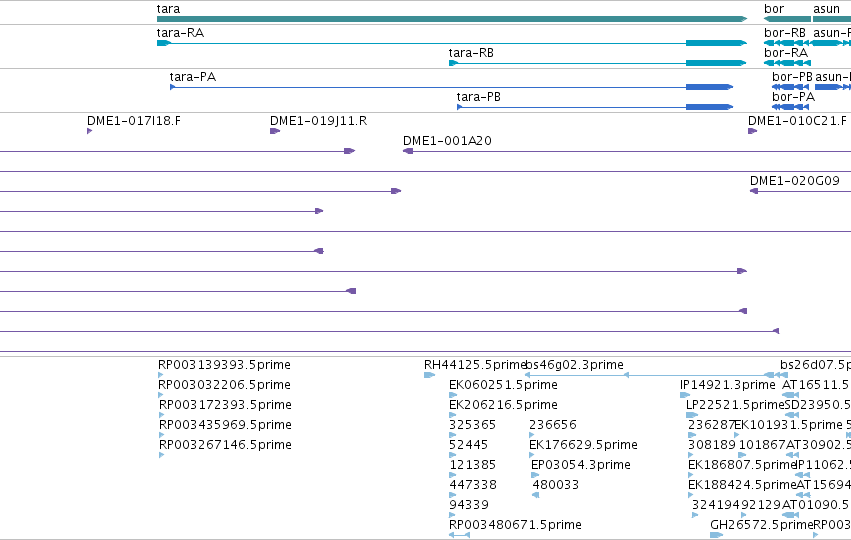Click the DME1-010C21.F label
Screen dimensions: 851x540
click(797, 120)
